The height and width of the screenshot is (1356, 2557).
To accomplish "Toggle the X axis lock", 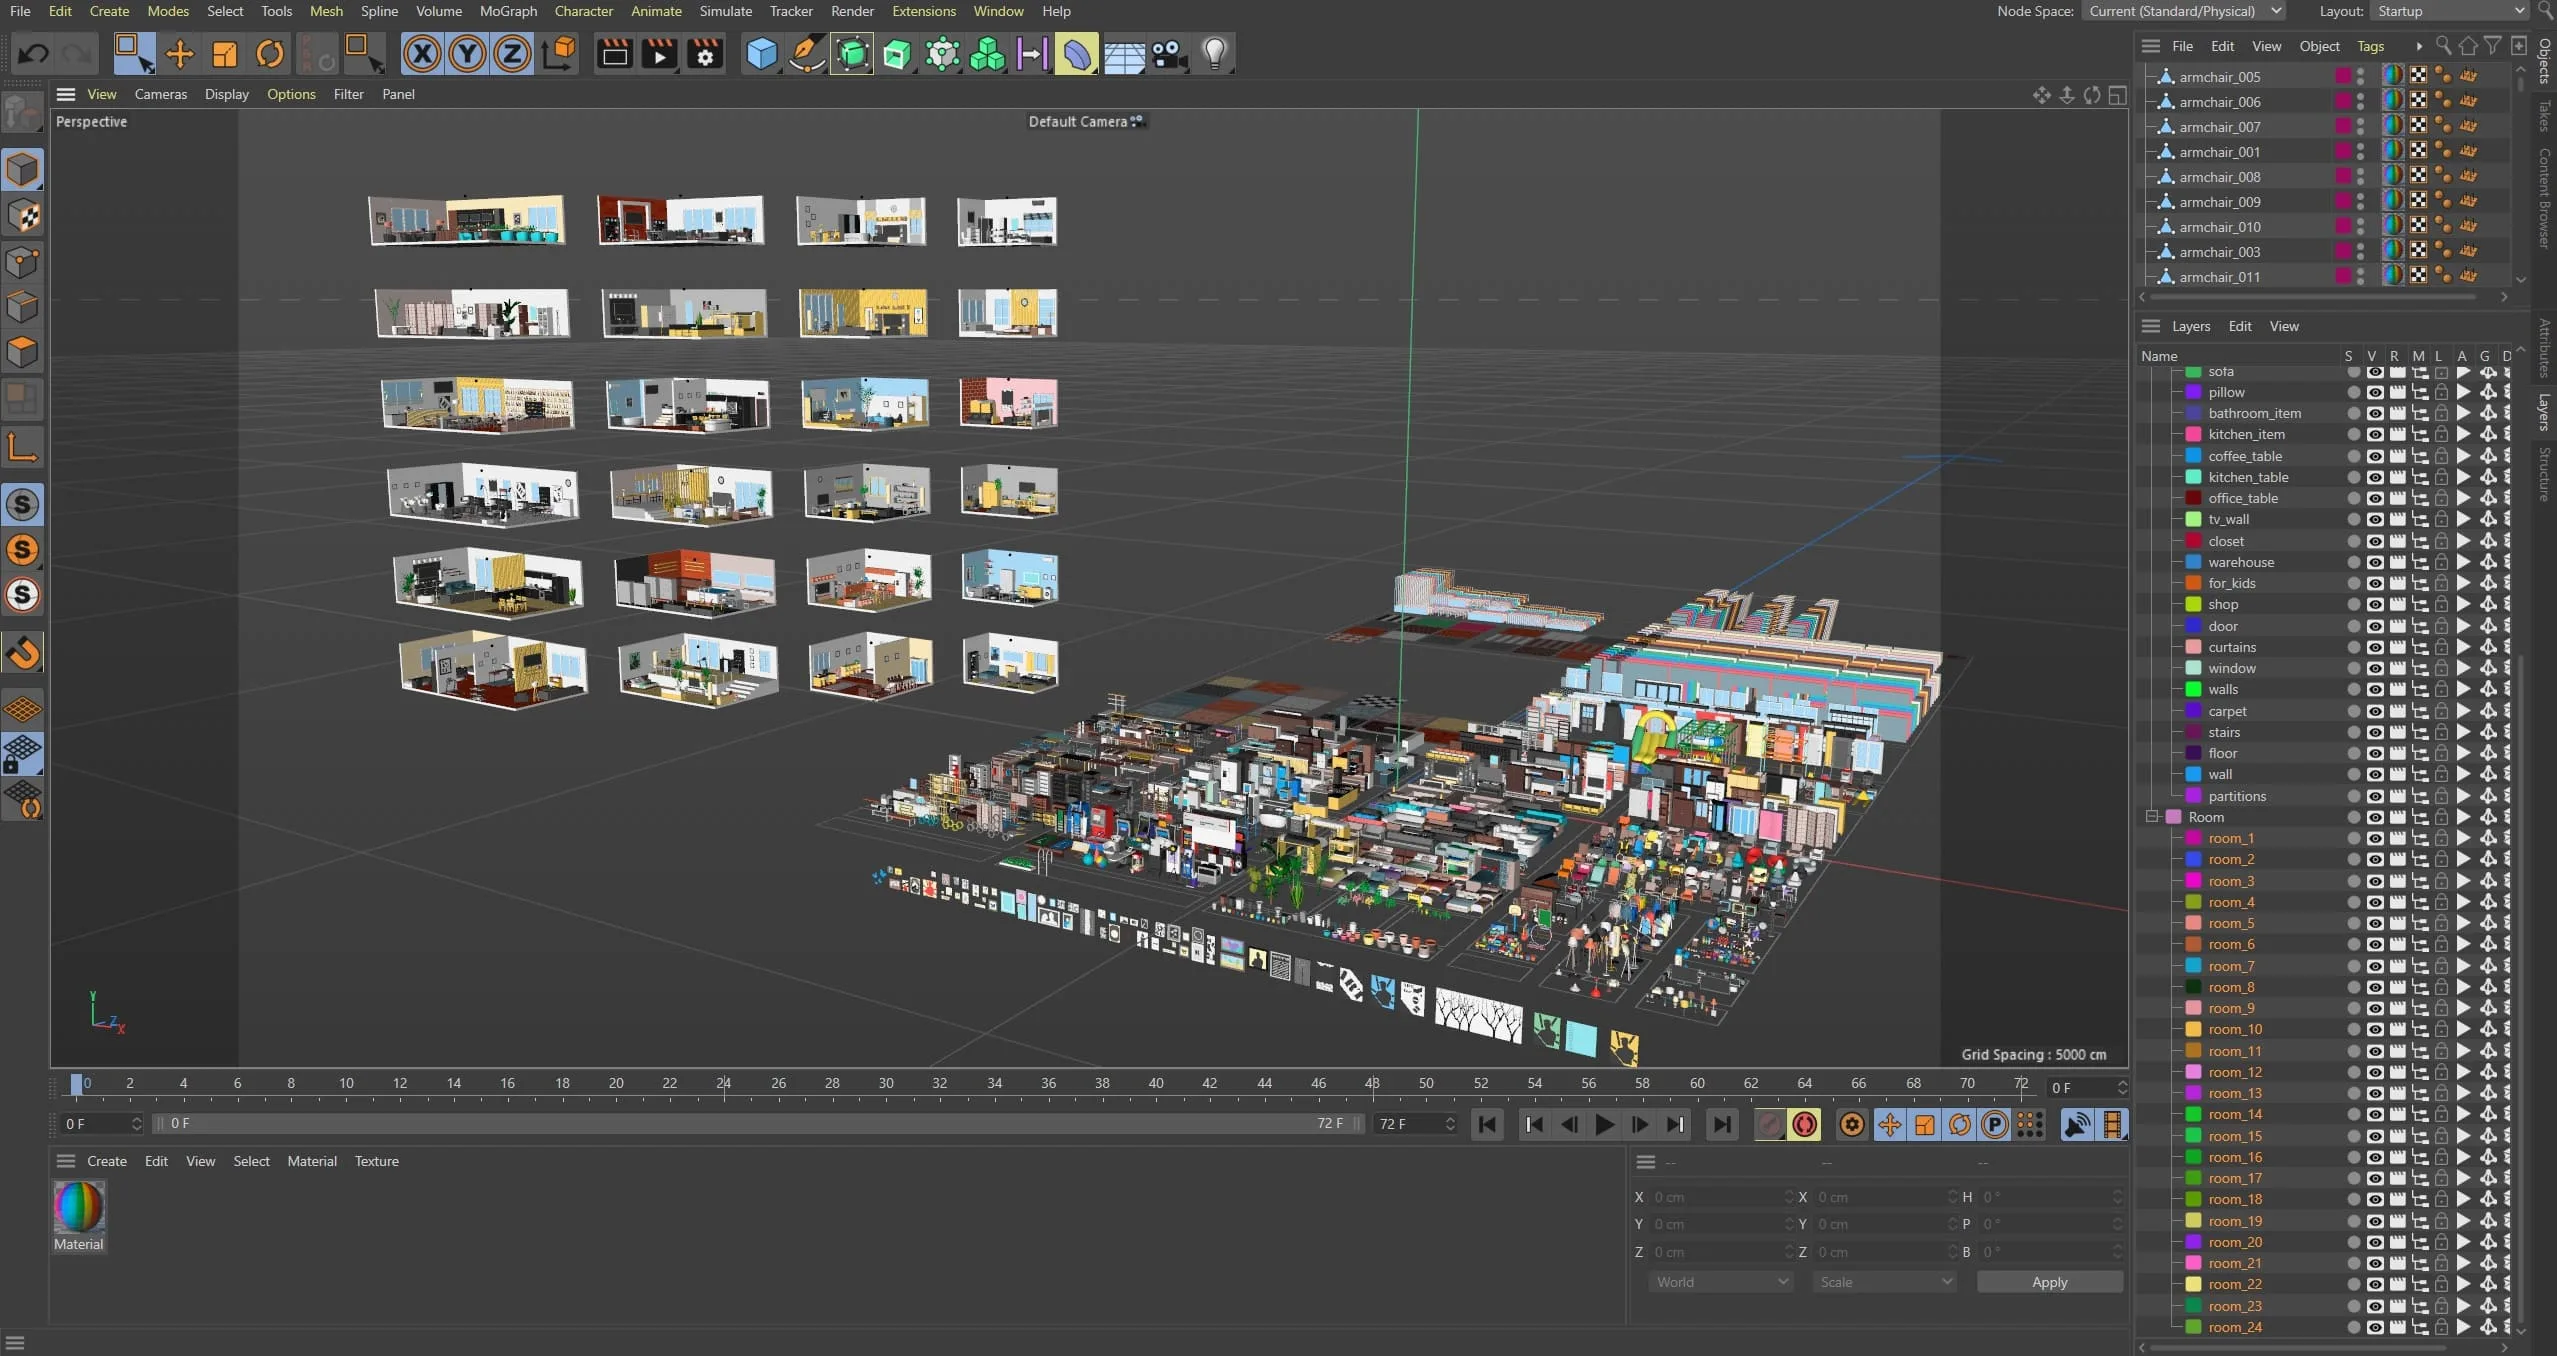I will tap(423, 54).
